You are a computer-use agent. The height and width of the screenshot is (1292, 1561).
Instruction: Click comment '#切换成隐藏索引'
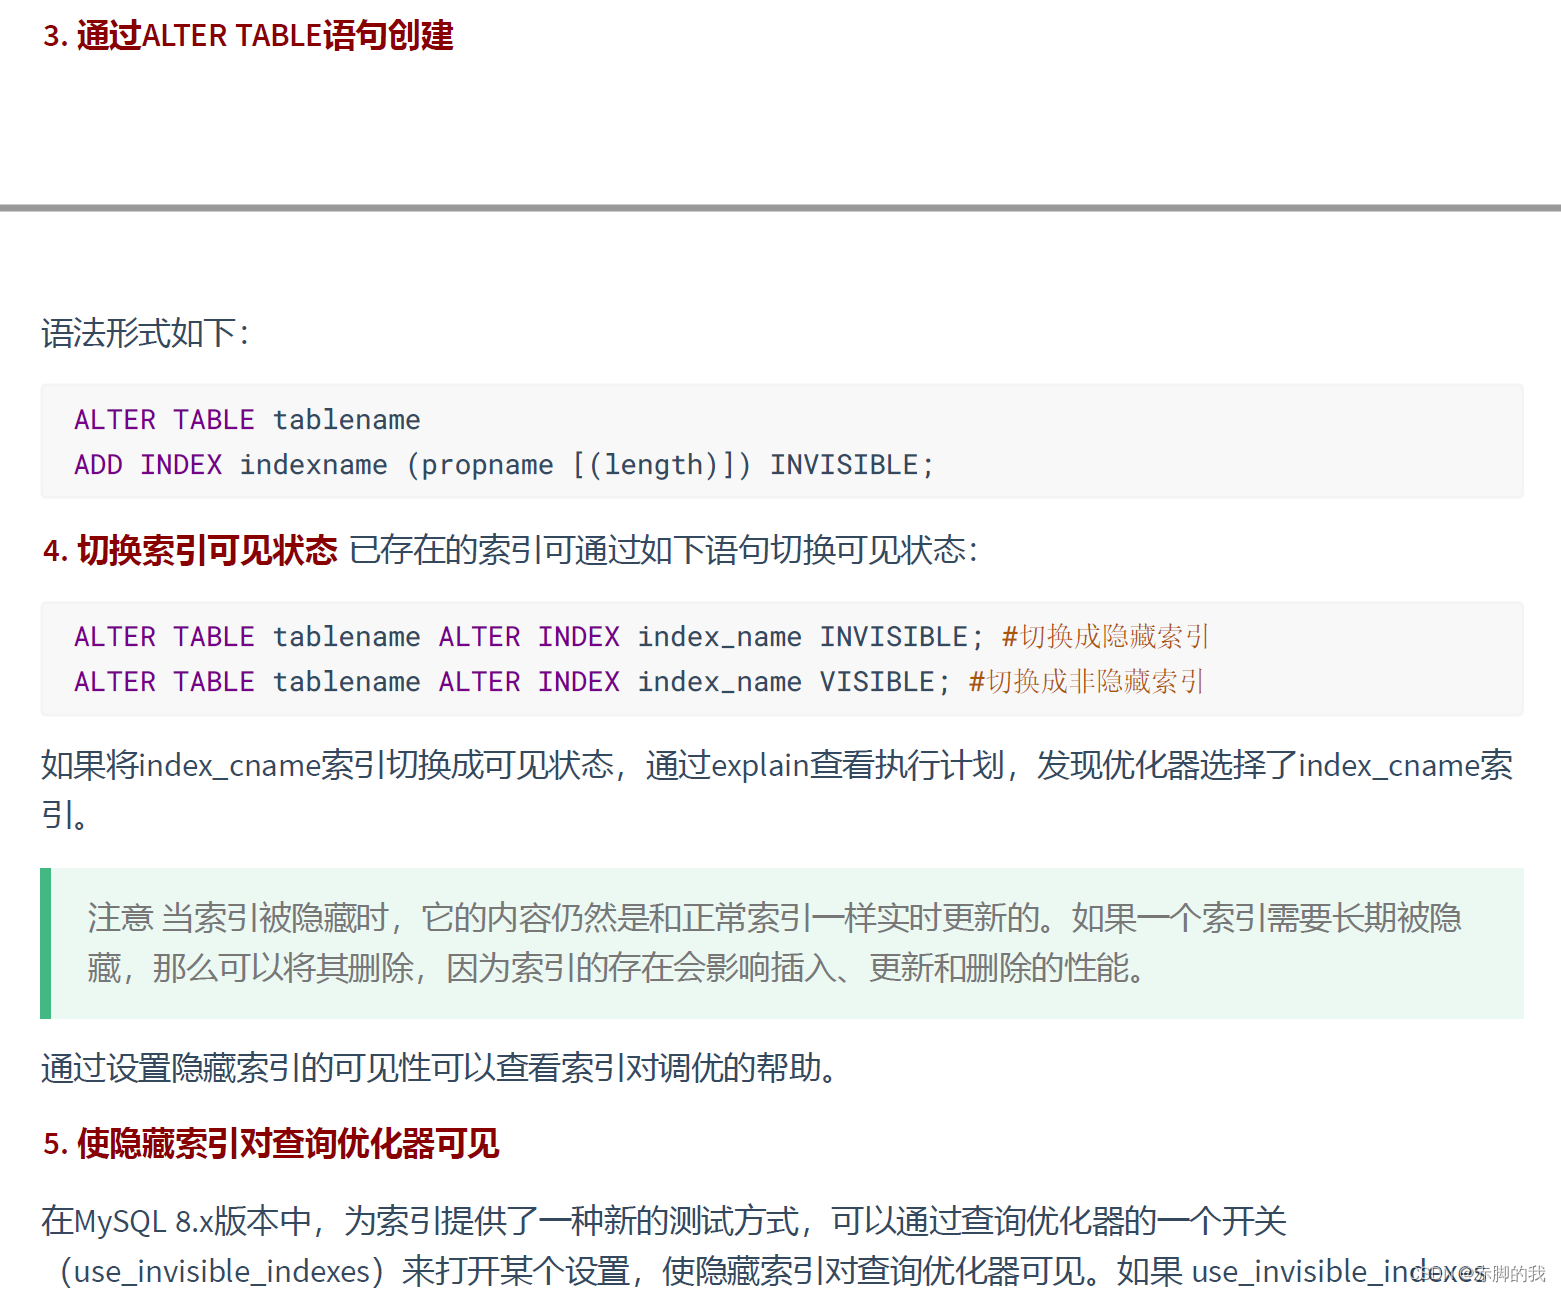point(1105,636)
